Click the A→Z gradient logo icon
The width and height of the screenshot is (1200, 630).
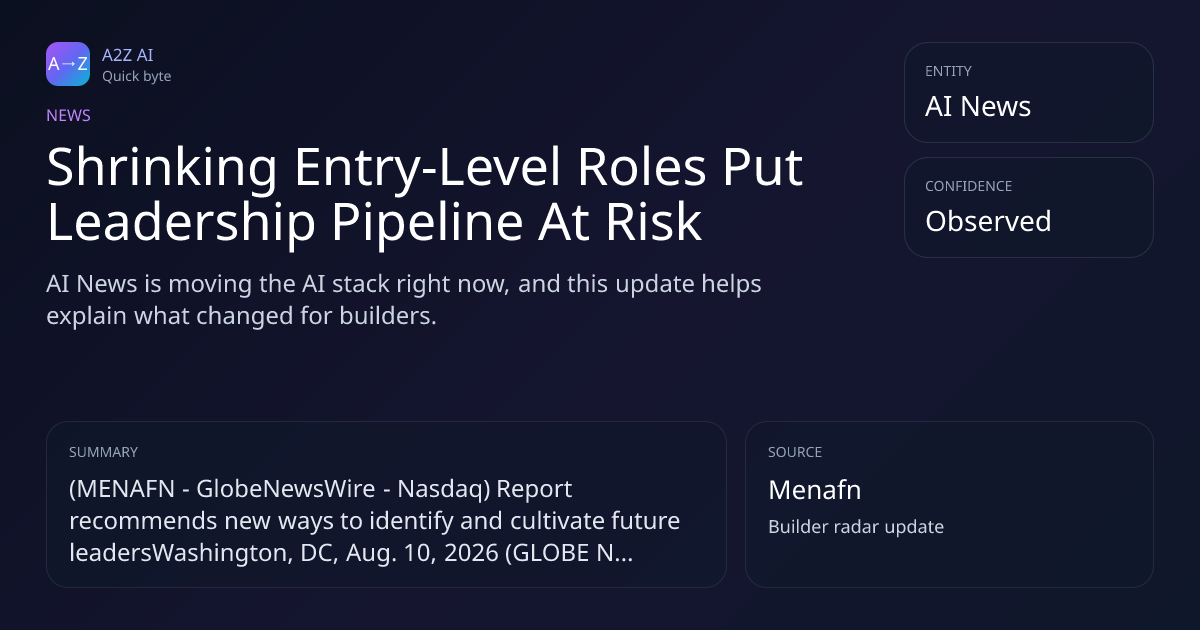pos(68,64)
